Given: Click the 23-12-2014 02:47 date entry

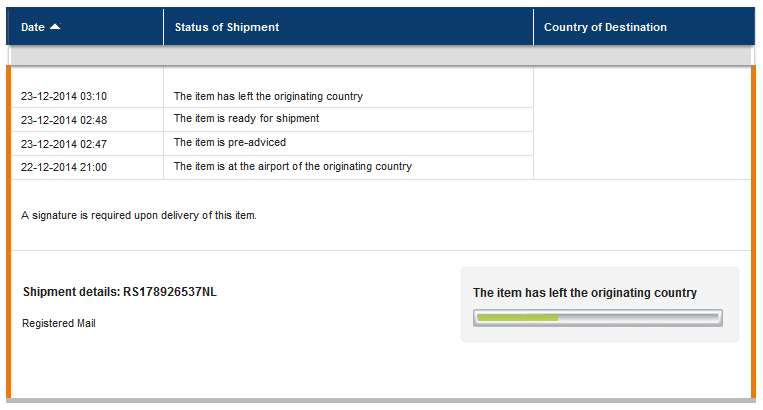Looking at the screenshot, I should 64,143.
